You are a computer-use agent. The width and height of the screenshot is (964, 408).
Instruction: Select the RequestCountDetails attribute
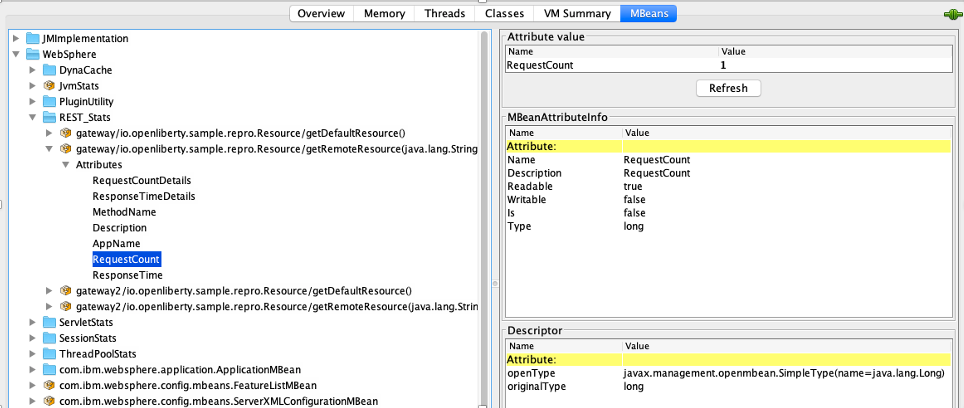coord(141,180)
